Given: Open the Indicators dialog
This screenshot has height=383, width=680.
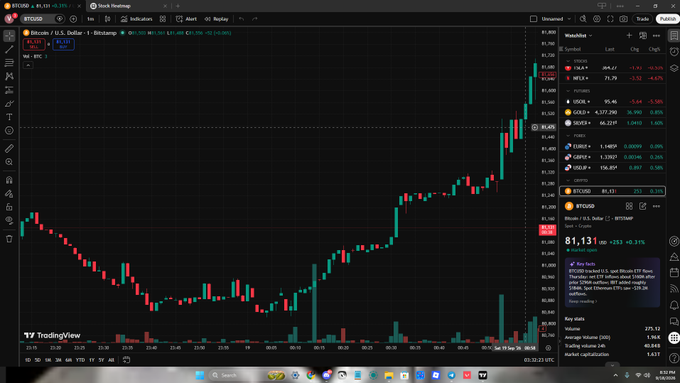Looking at the screenshot, I should [x=137, y=19].
